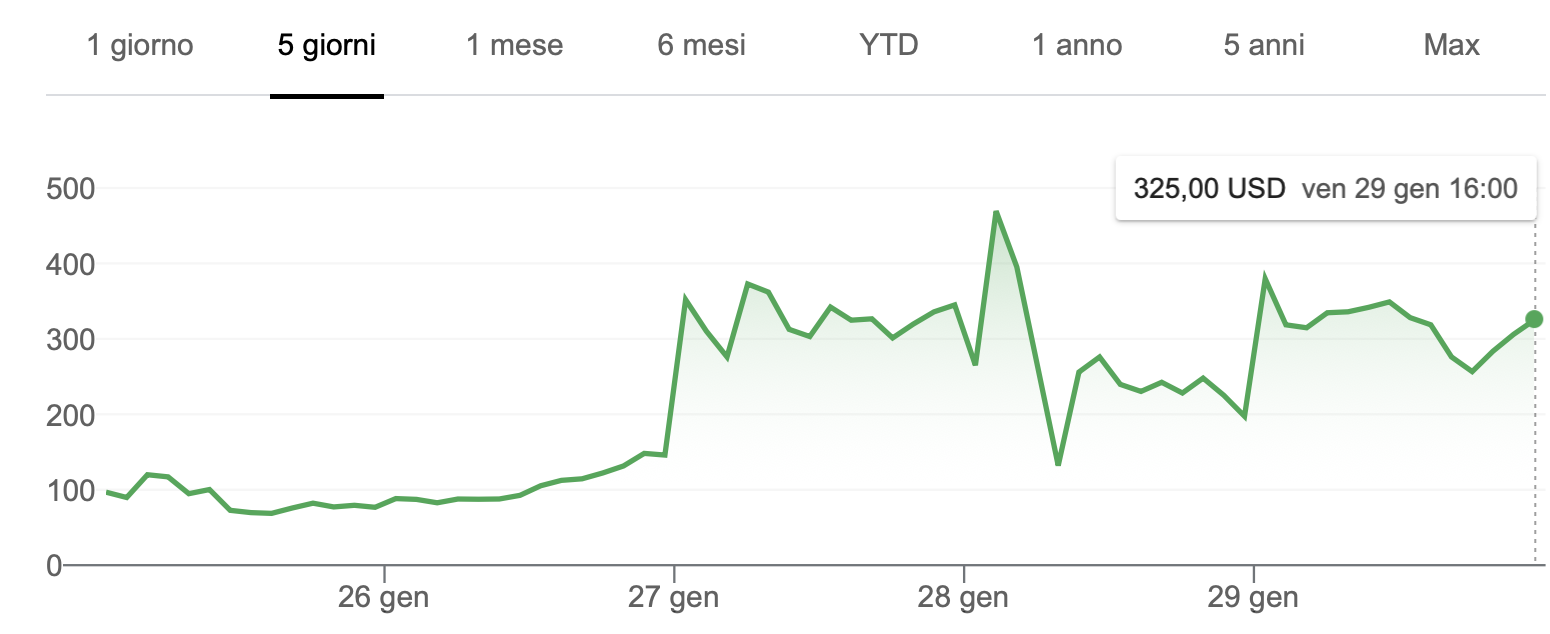Click the "29 gen" date axis label
1550x634 pixels.
pyautogui.click(x=1253, y=599)
